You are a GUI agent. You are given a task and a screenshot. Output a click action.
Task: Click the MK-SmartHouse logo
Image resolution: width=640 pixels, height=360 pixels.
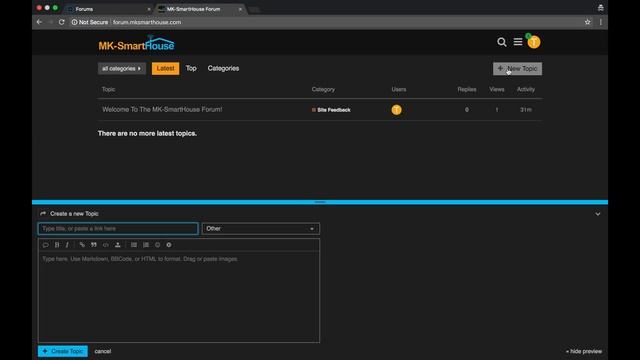pos(136,43)
